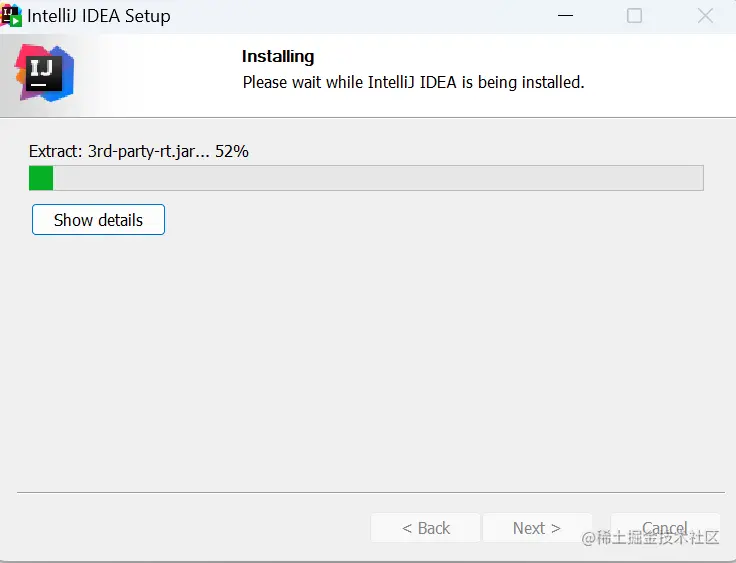This screenshot has height=563, width=736.
Task: Click the 'is being installed.' subtitle ending
Action: click(523, 82)
